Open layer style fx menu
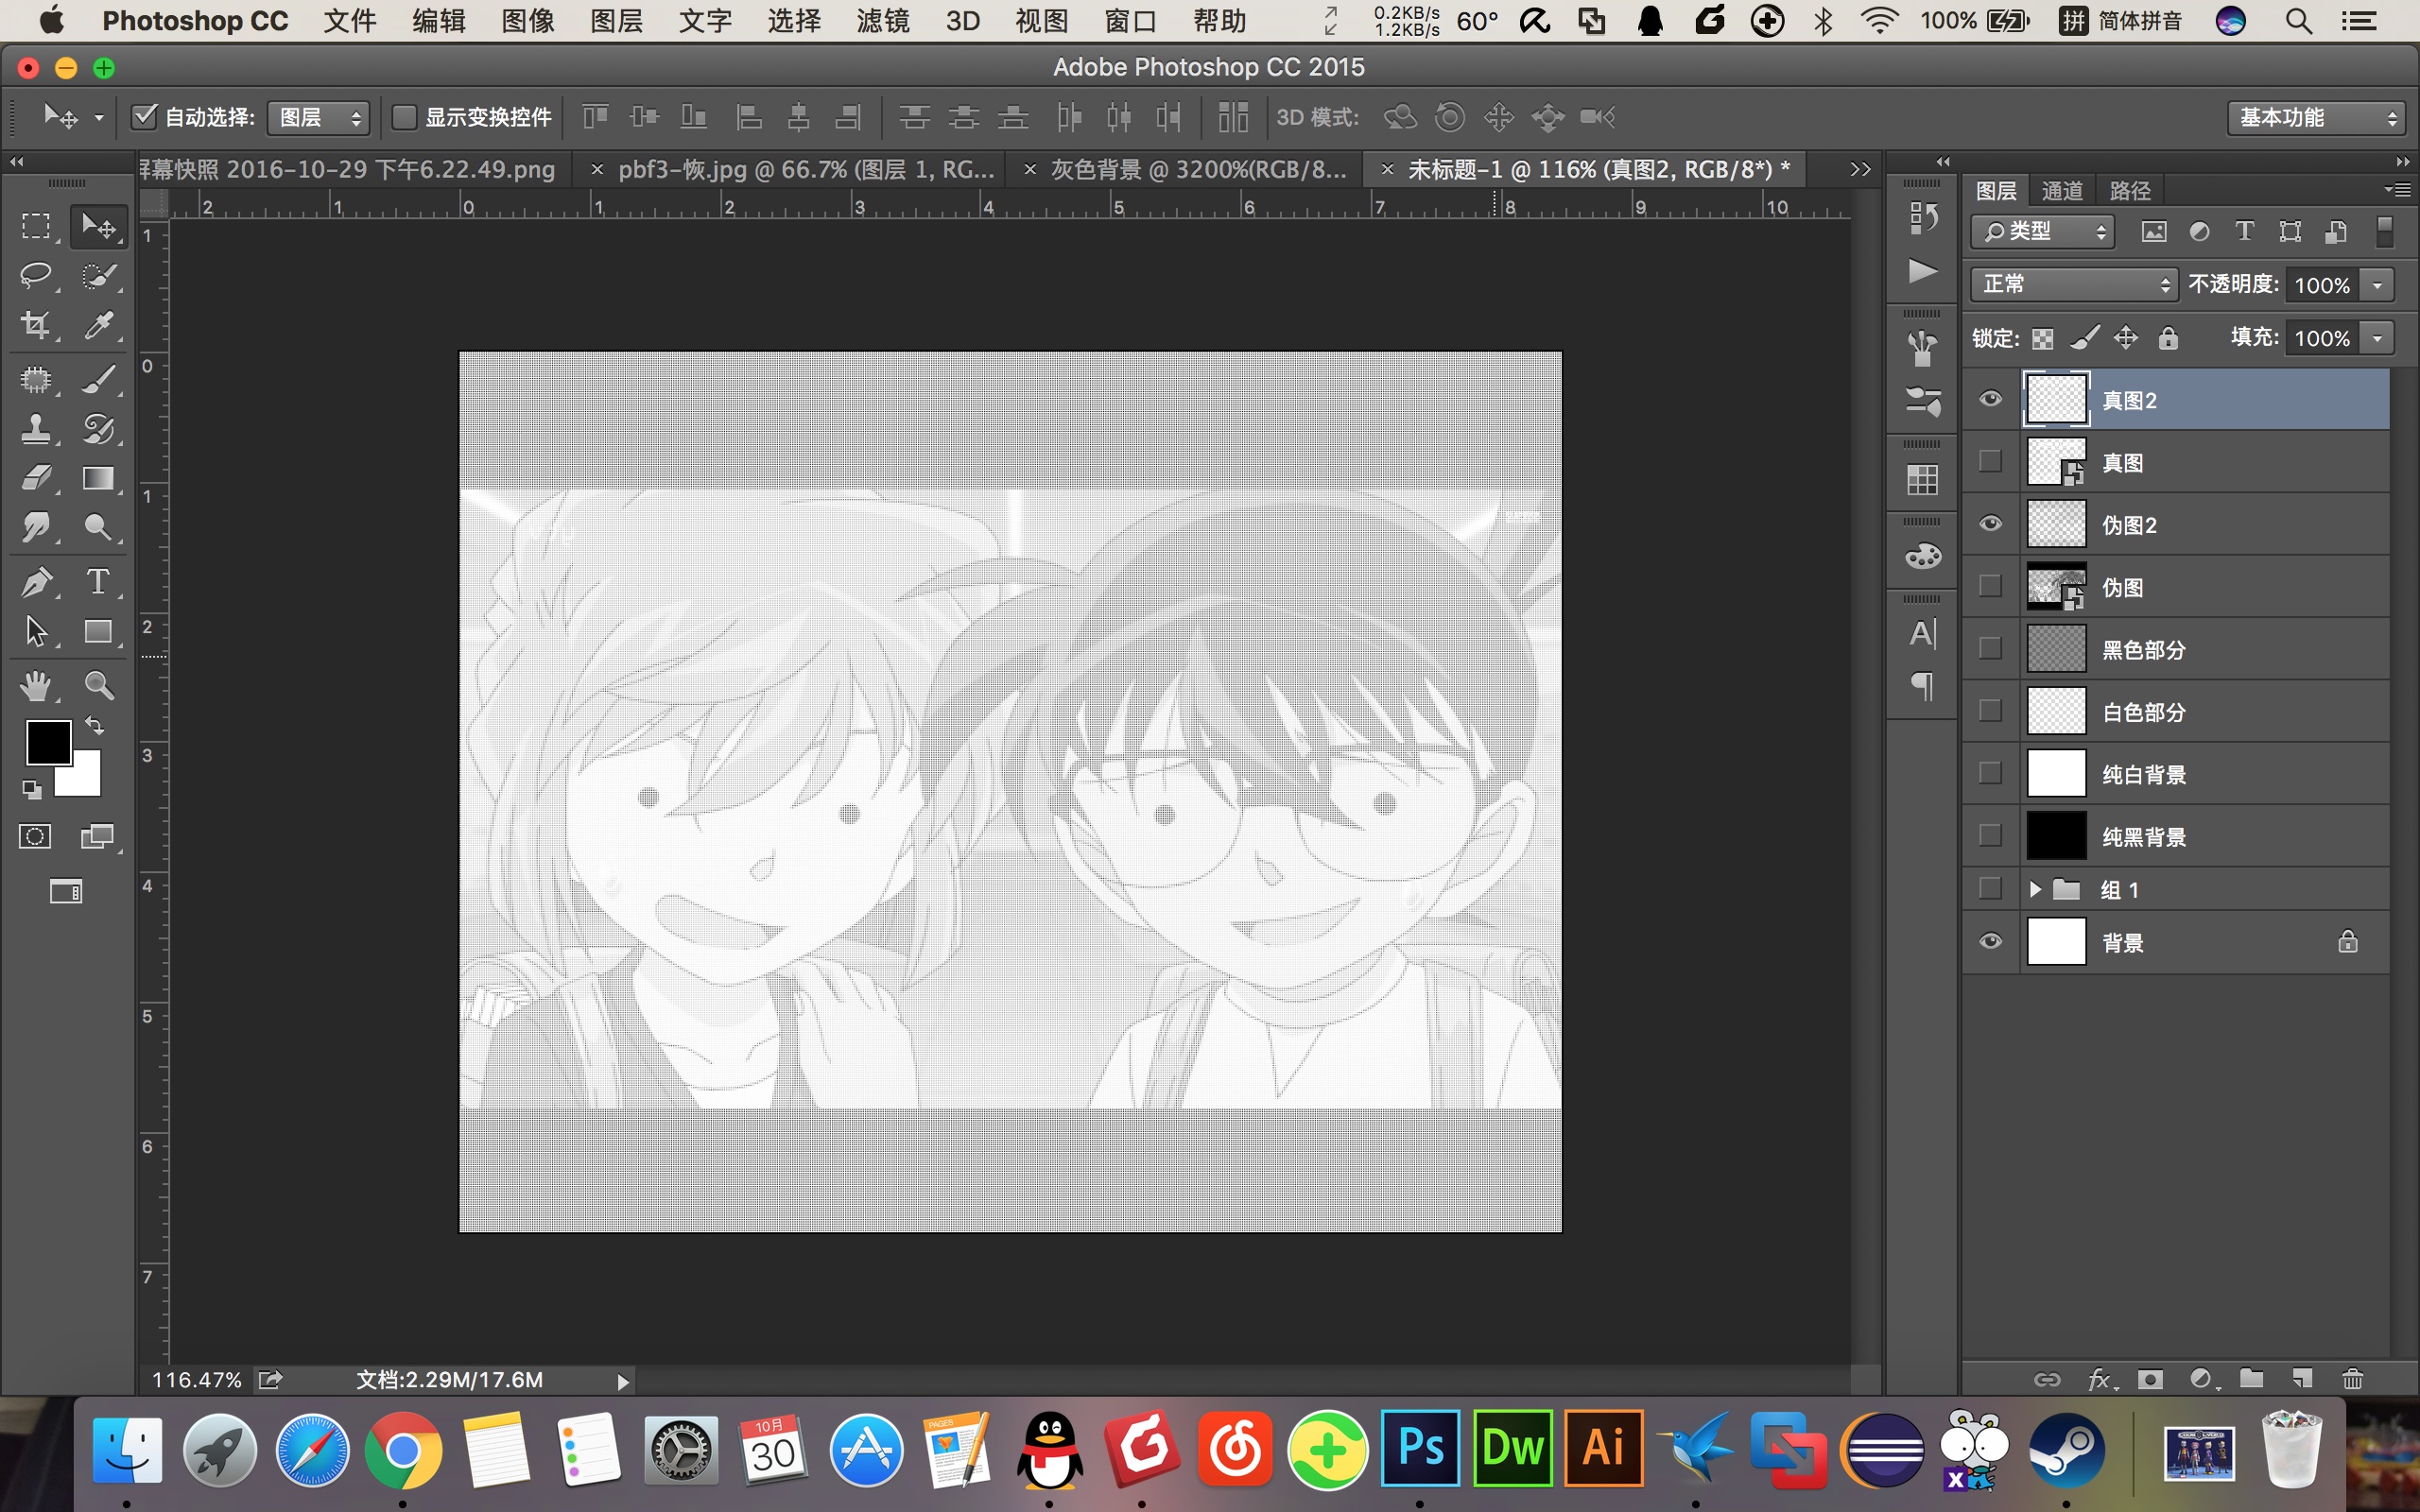The image size is (2420, 1512). coord(2101,1379)
